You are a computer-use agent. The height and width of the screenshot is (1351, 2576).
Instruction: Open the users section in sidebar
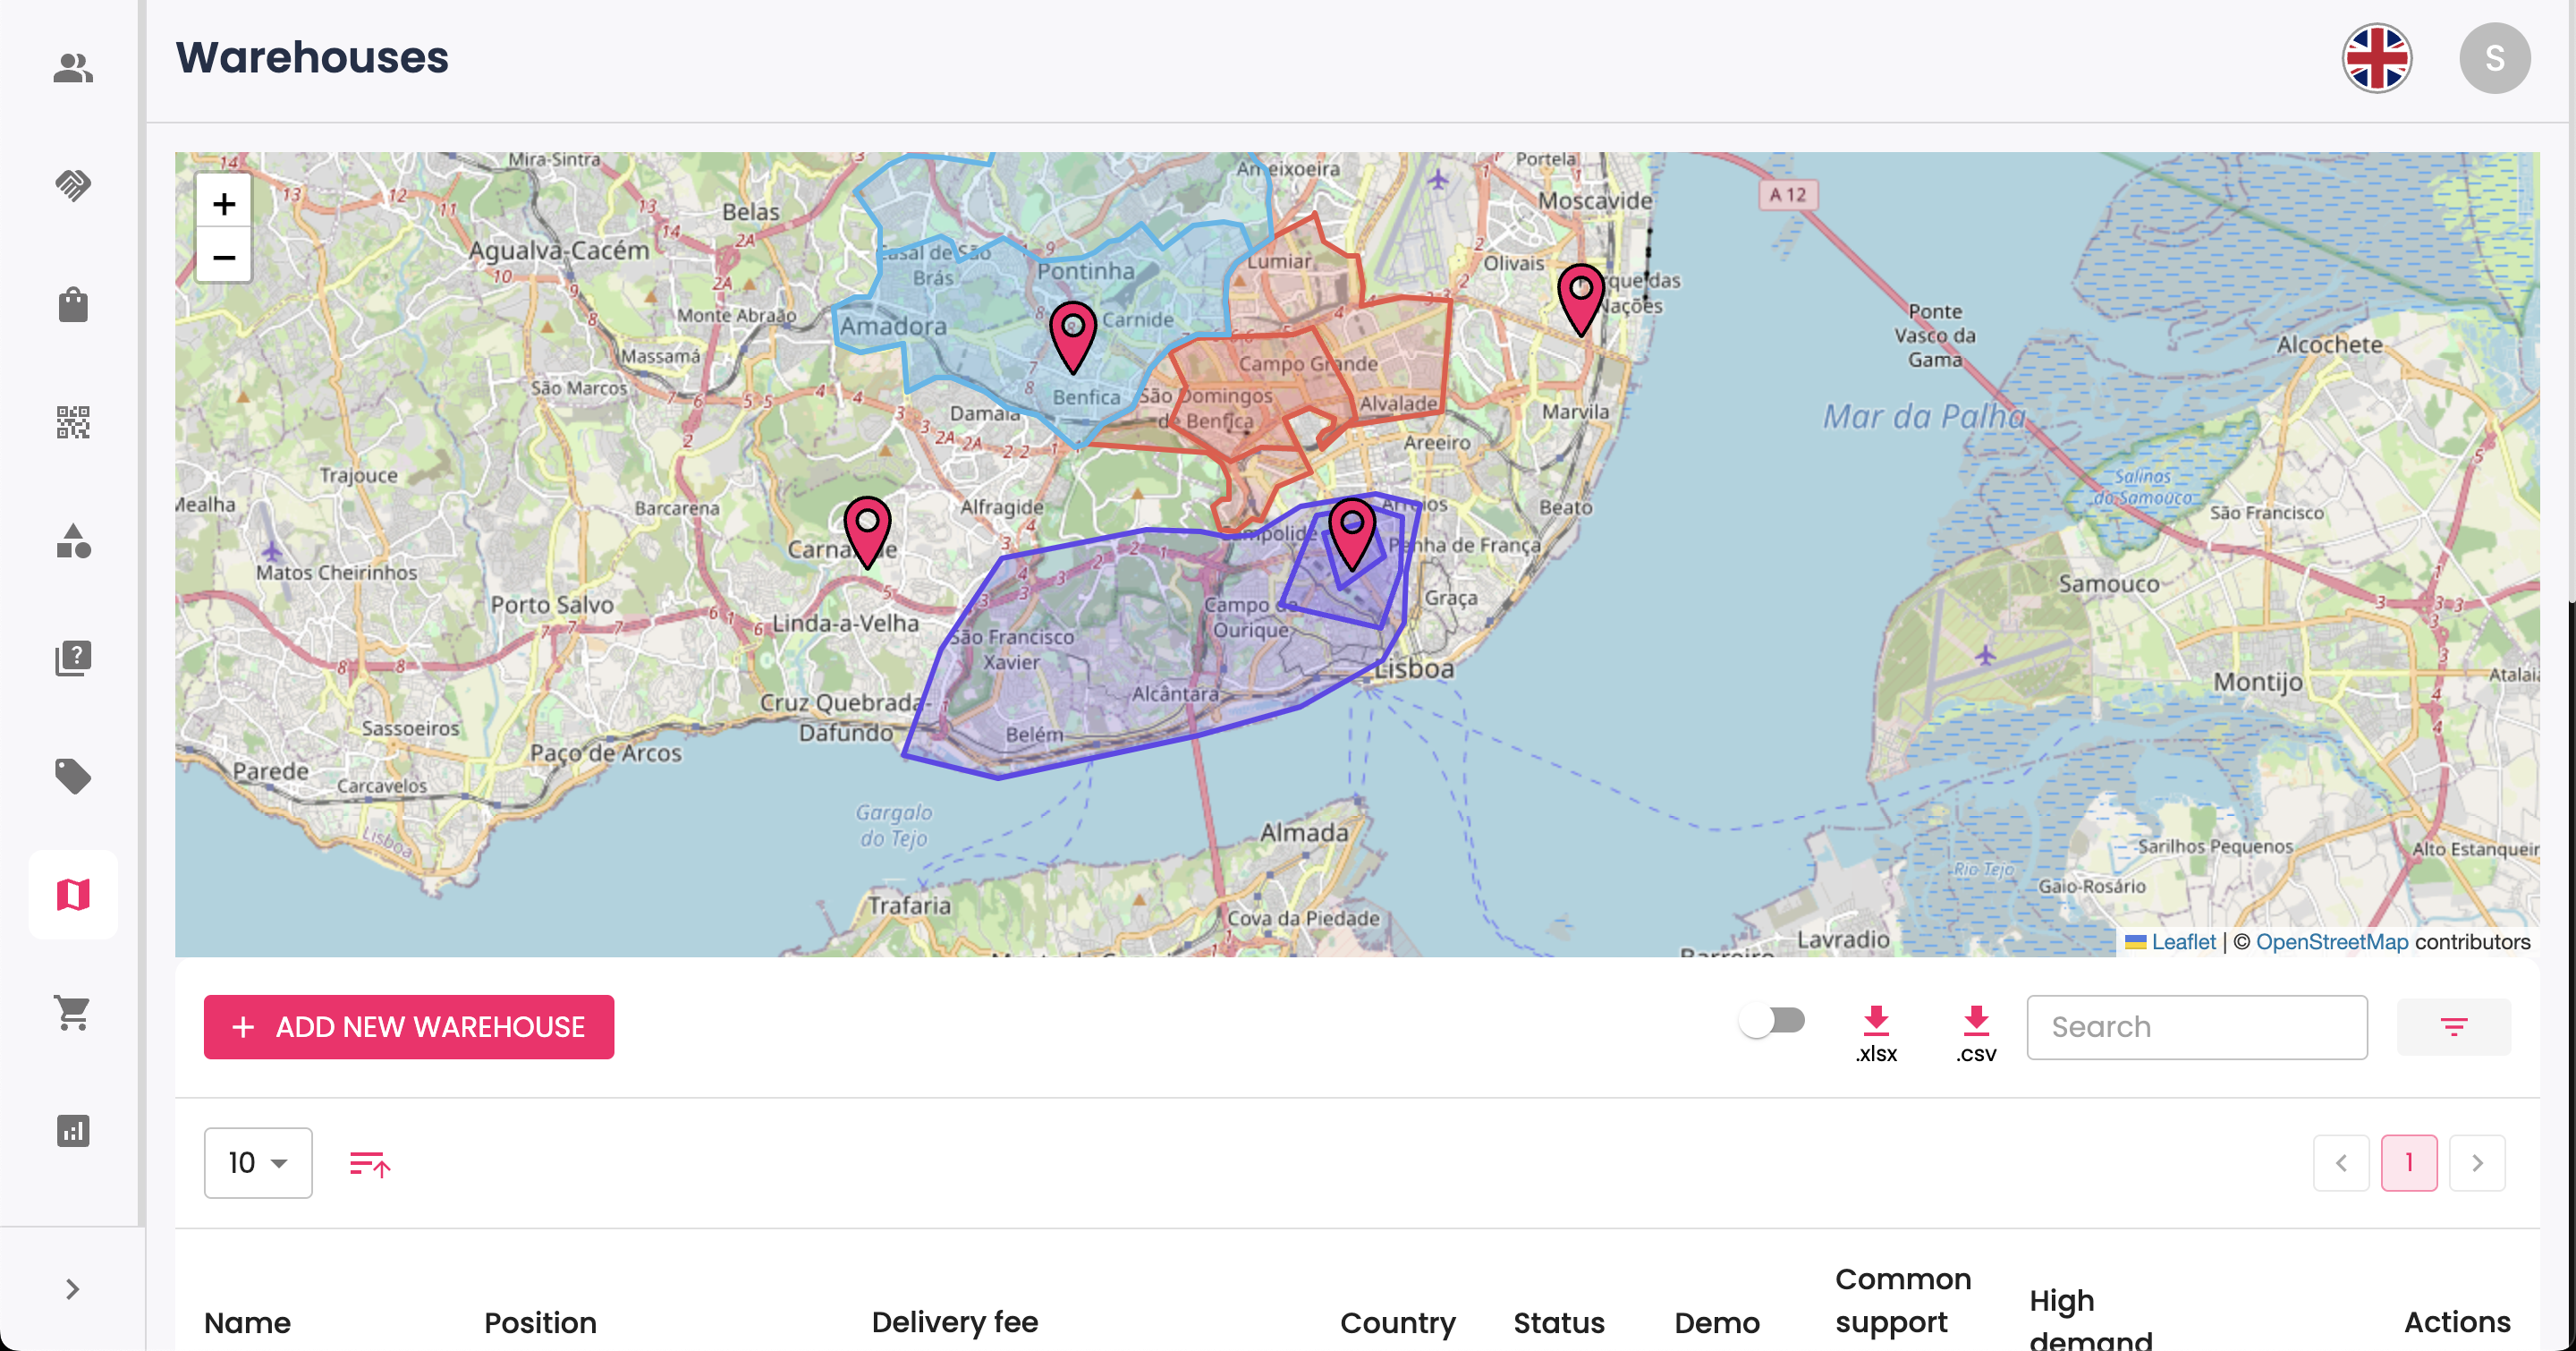coord(73,68)
